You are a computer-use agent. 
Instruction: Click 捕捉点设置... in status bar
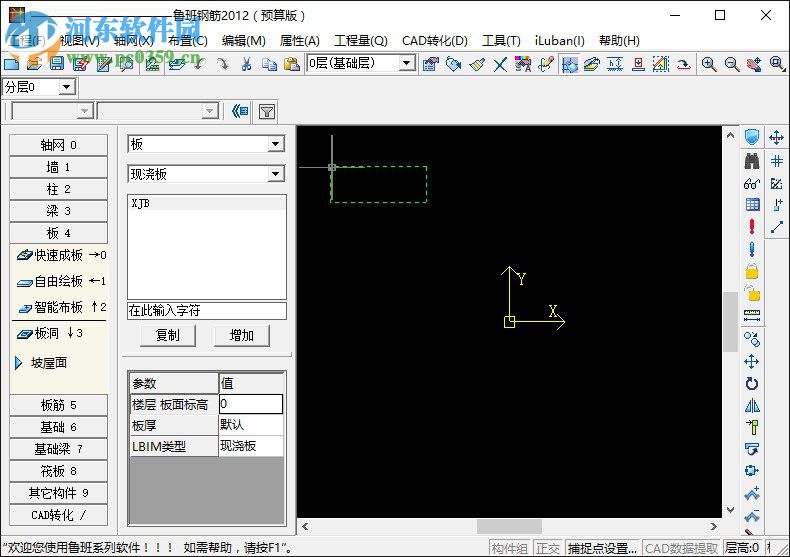tap(603, 548)
